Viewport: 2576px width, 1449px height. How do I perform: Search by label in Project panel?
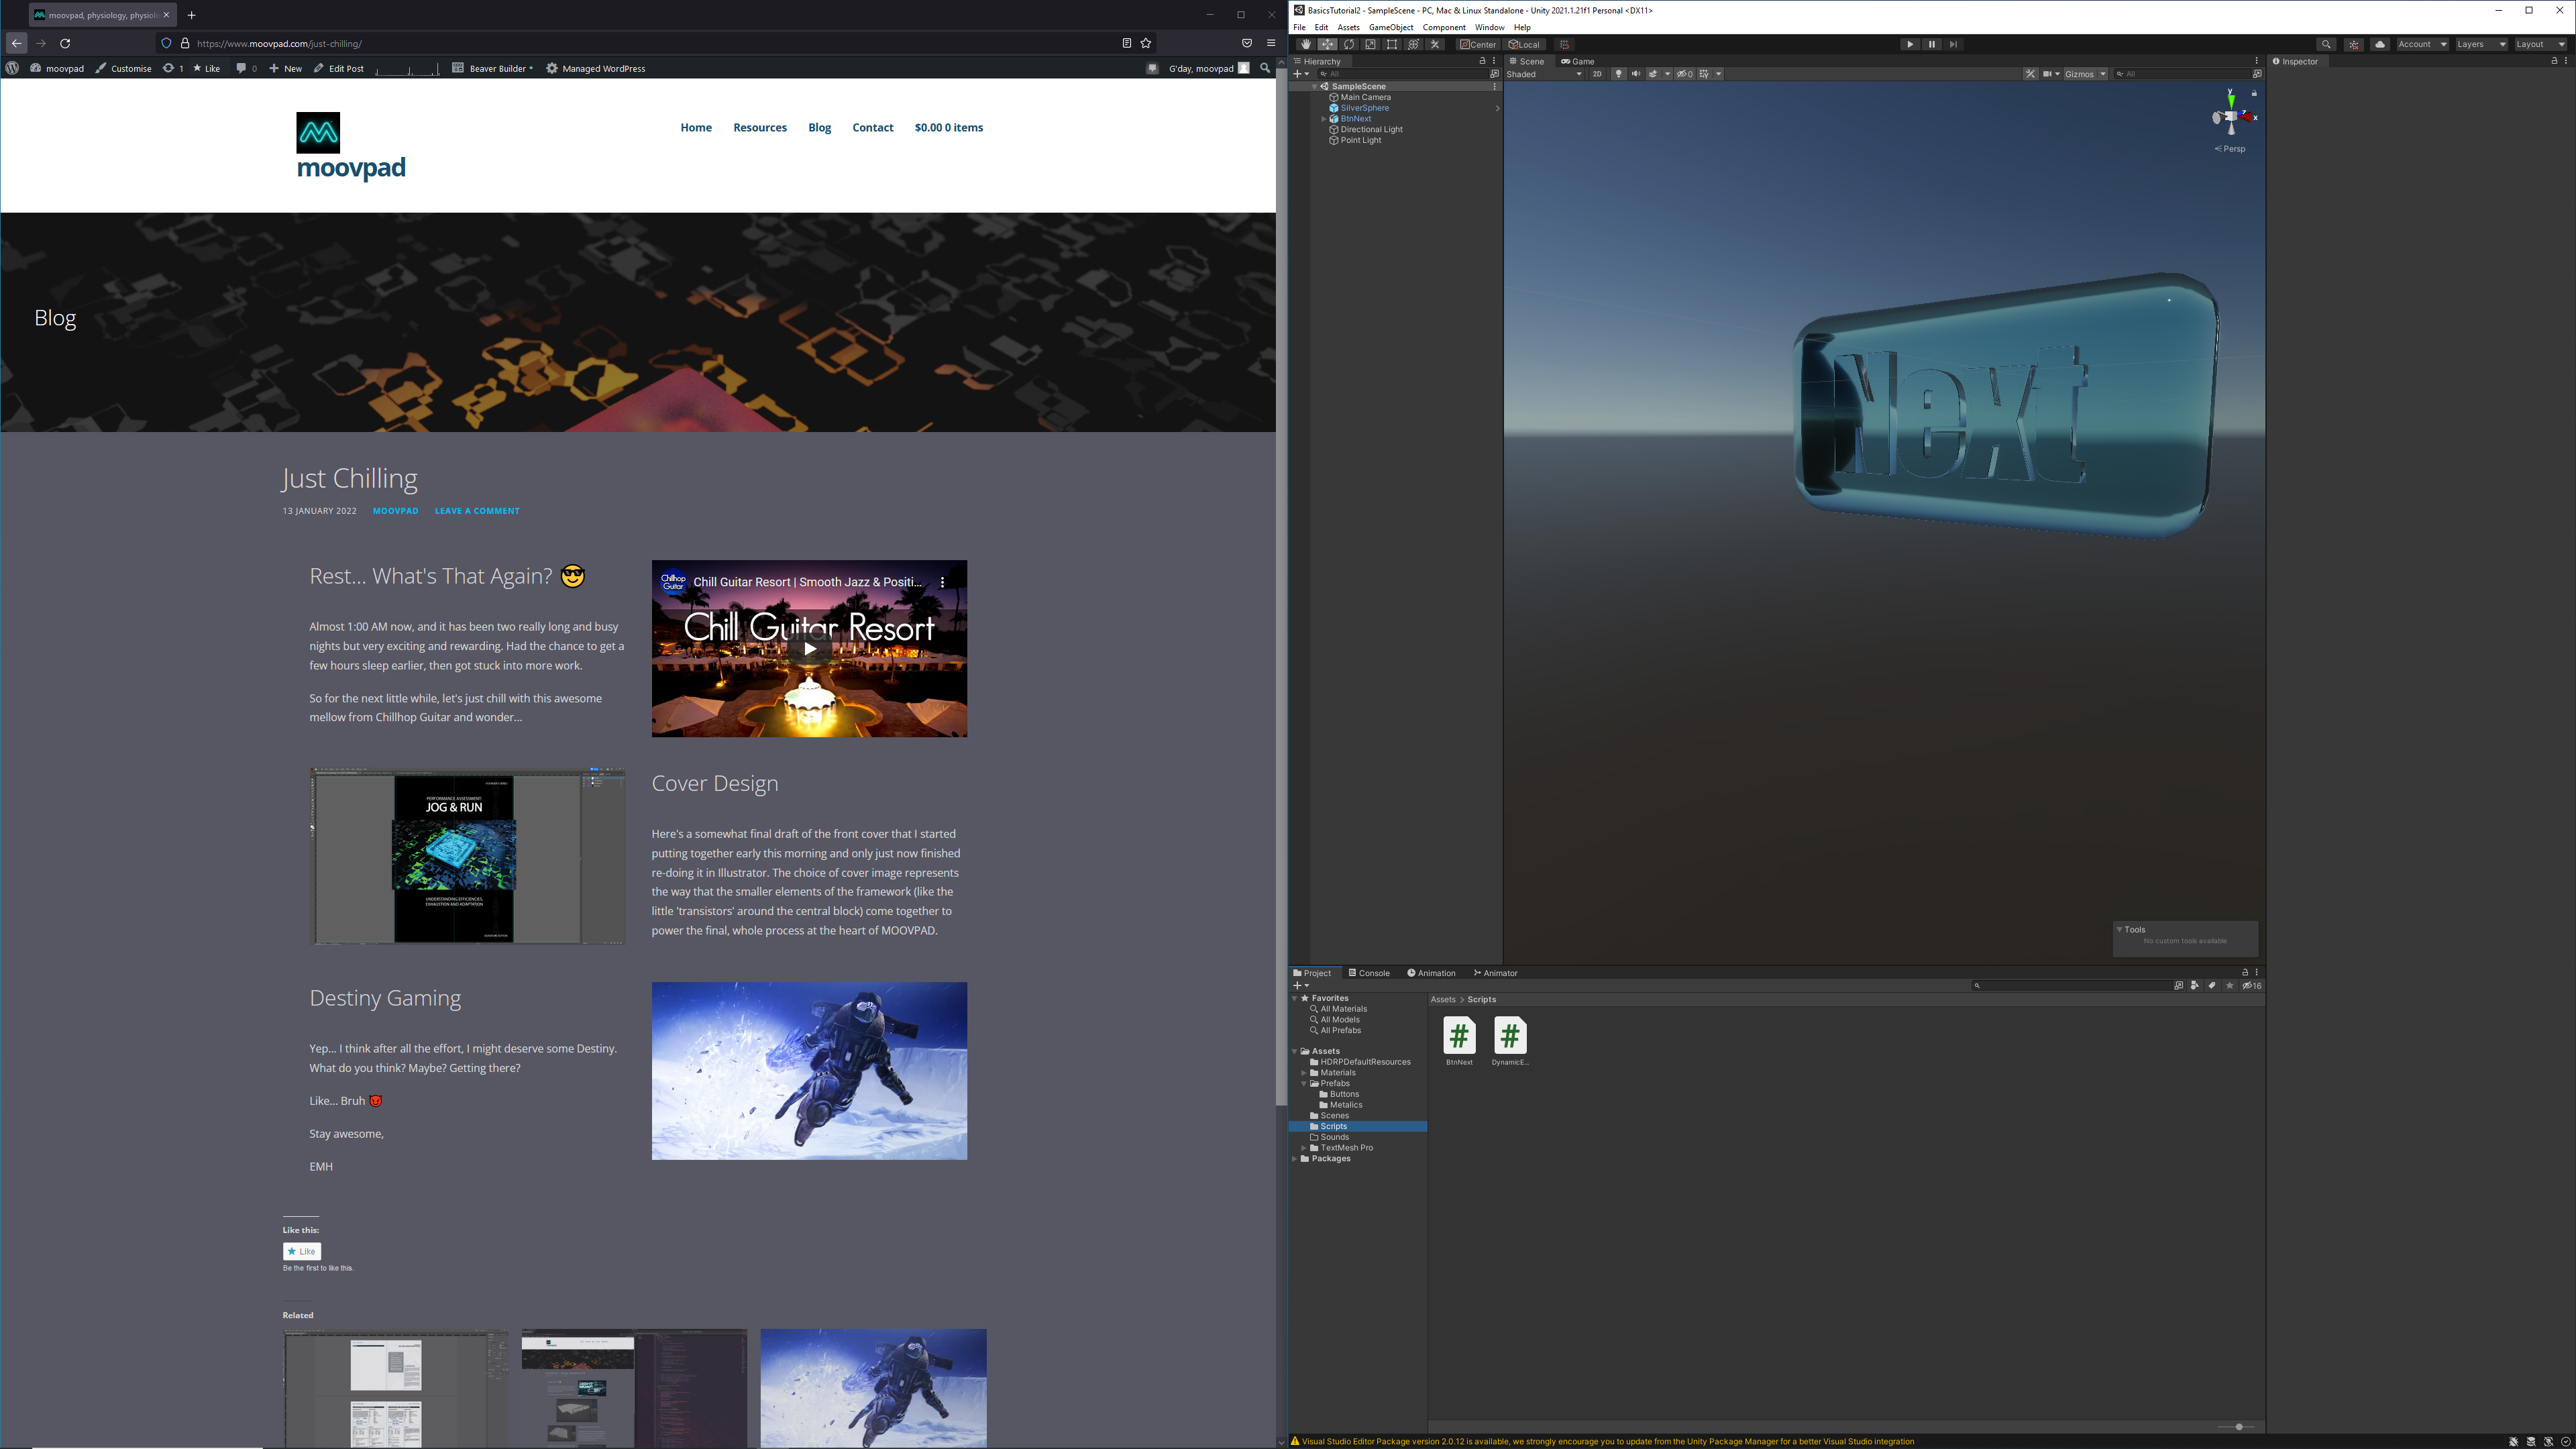click(2212, 985)
